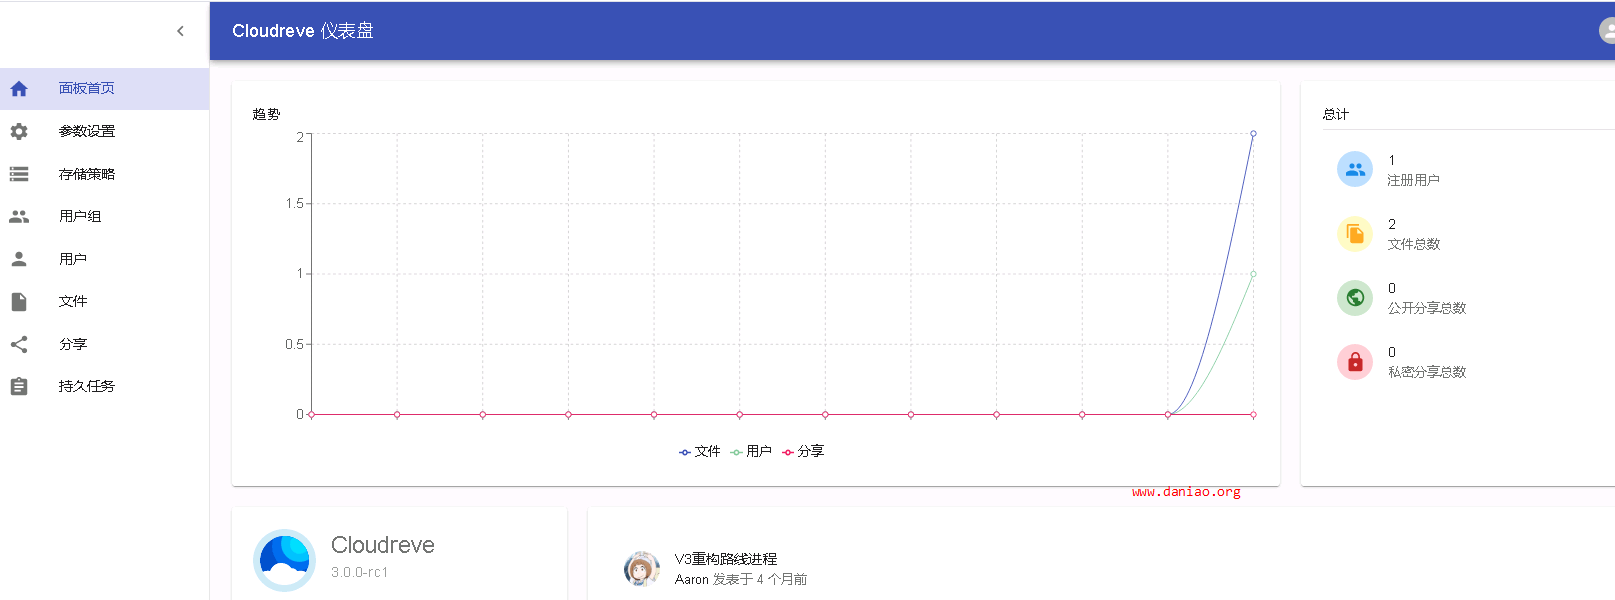
Task: Click the 总计 panel title
Action: click(x=1335, y=114)
